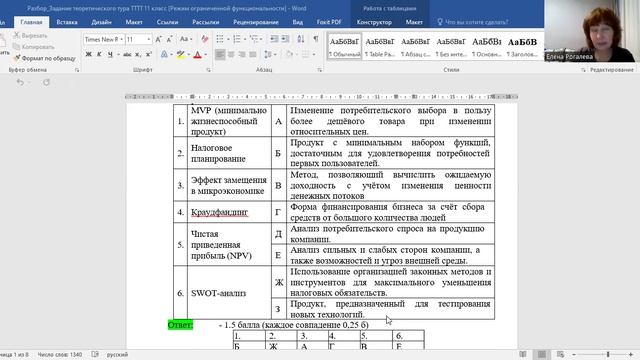Screen dimensions: 640x360
Task: Toggle strikethrough abc formatting
Action: (127, 54)
